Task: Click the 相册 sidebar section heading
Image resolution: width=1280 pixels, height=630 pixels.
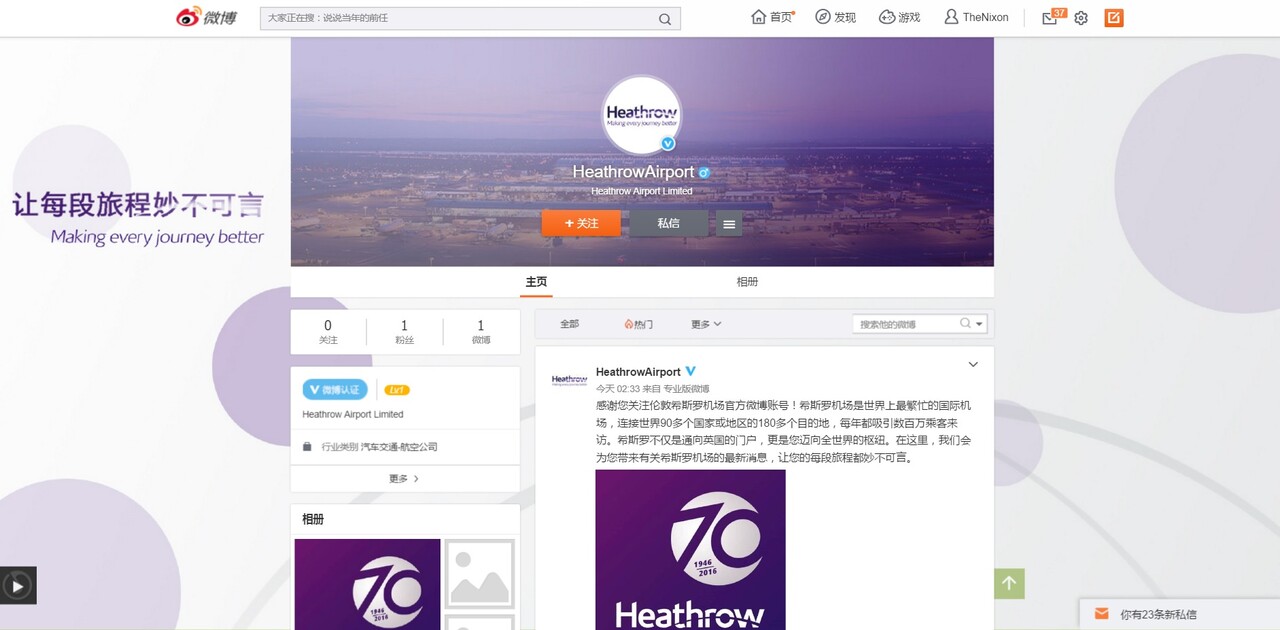Action: coord(313,519)
